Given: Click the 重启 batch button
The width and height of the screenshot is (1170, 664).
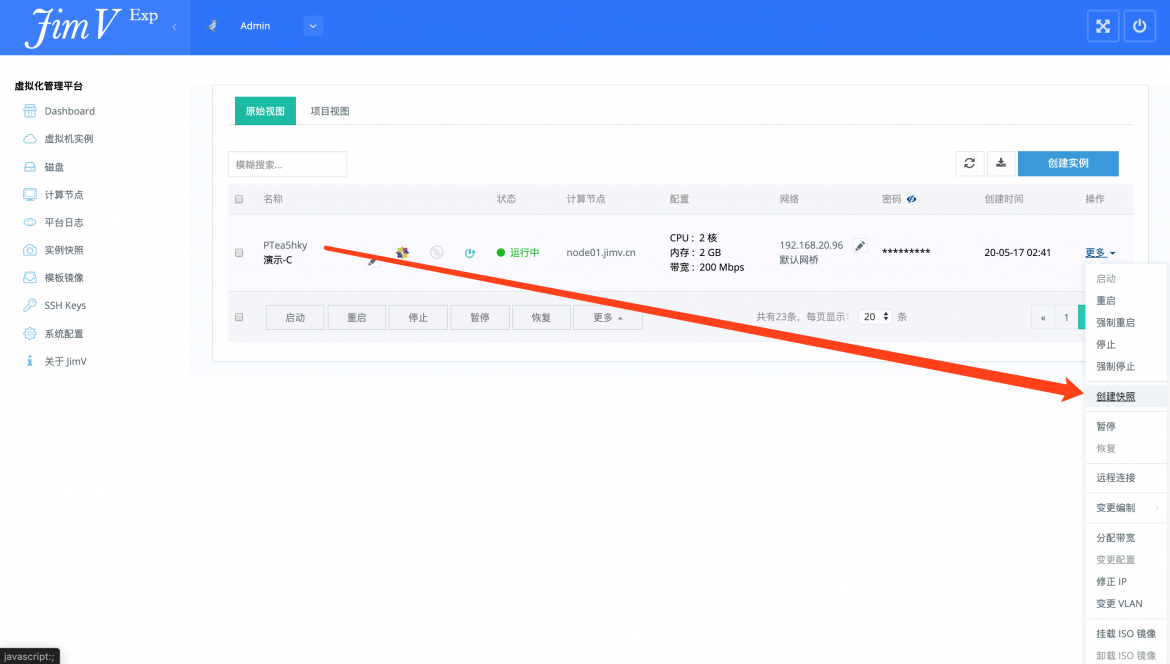Looking at the screenshot, I should 357,318.
